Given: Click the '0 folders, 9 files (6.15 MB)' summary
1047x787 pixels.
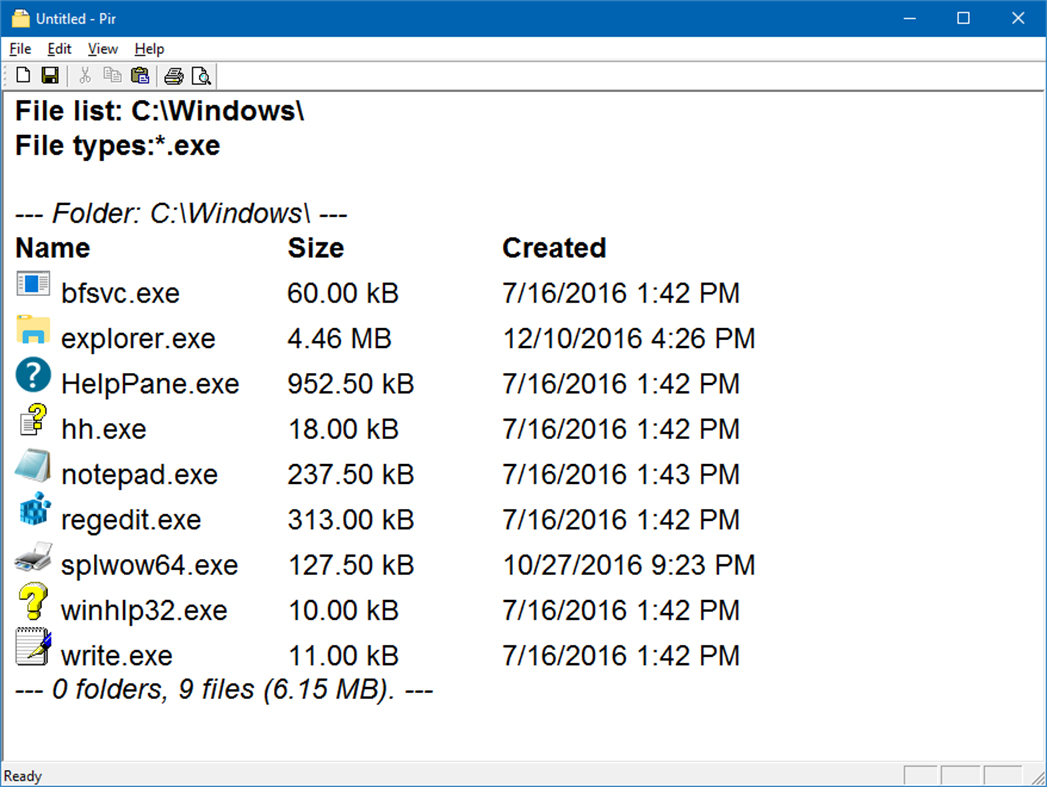Looking at the screenshot, I should 224,690.
